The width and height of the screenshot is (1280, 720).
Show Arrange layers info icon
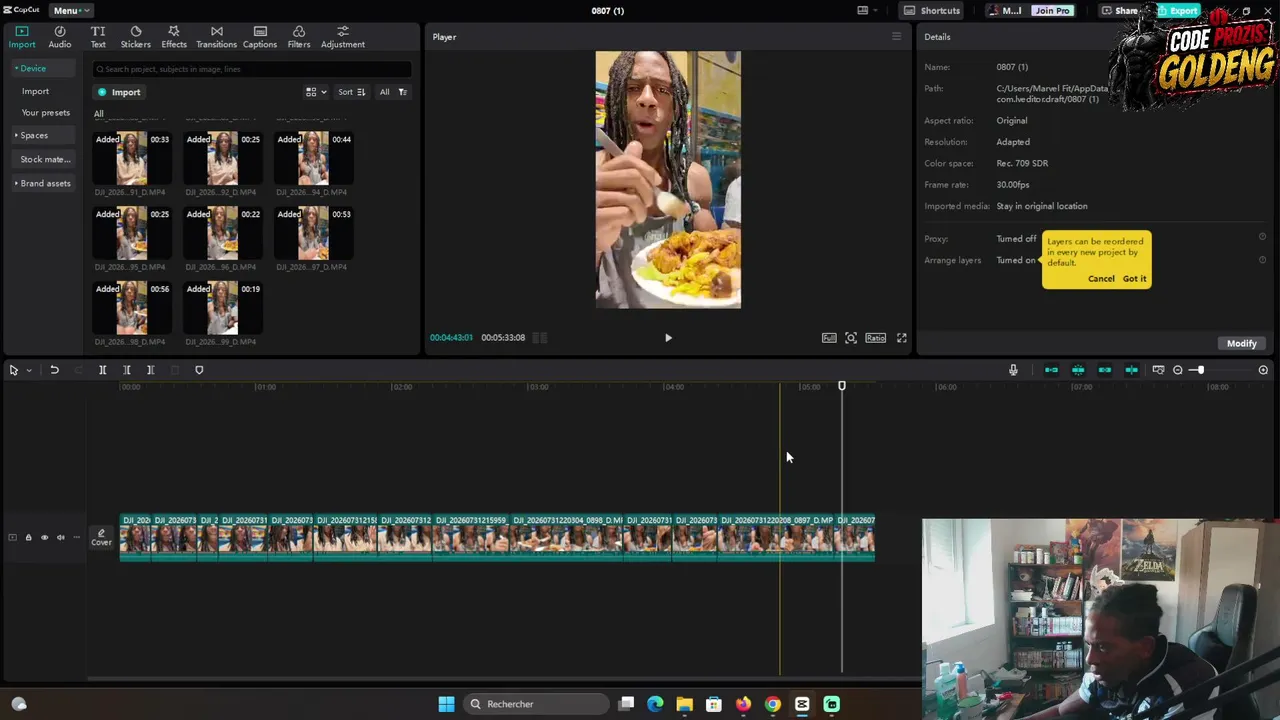1262,260
